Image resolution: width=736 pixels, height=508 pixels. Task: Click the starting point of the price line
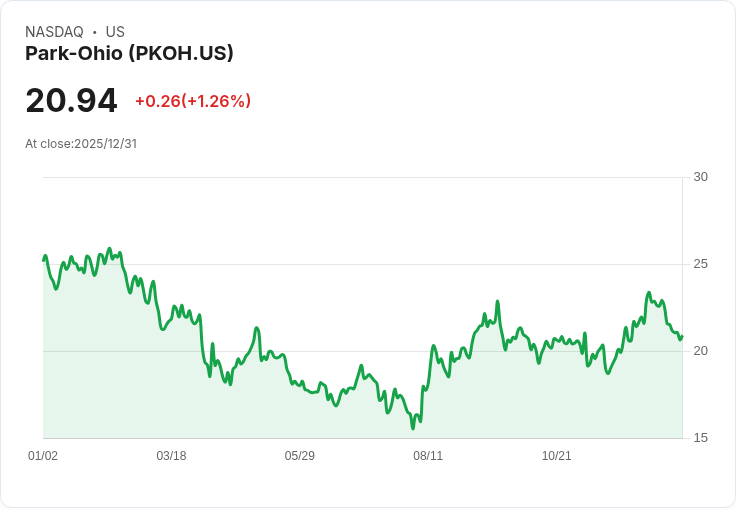(x=44, y=260)
